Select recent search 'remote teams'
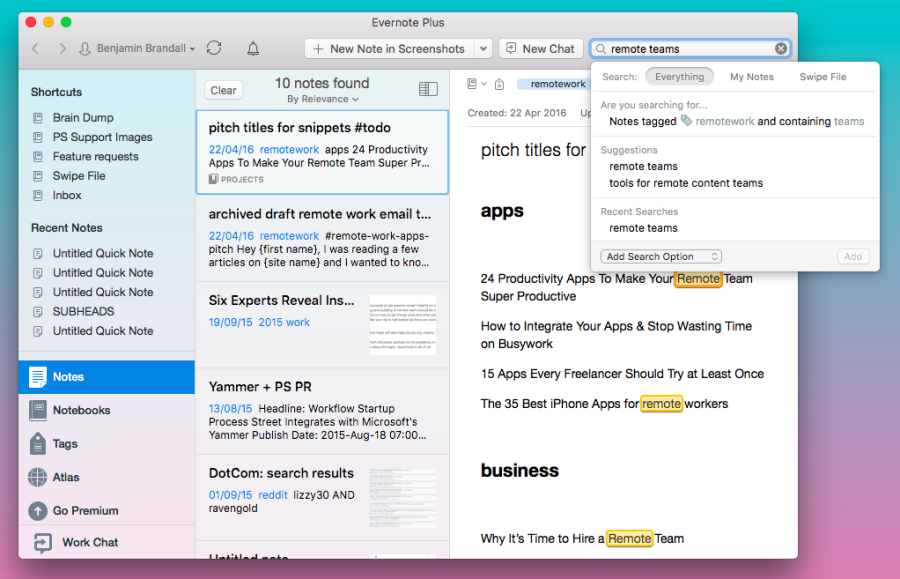The image size is (900, 579). (643, 228)
